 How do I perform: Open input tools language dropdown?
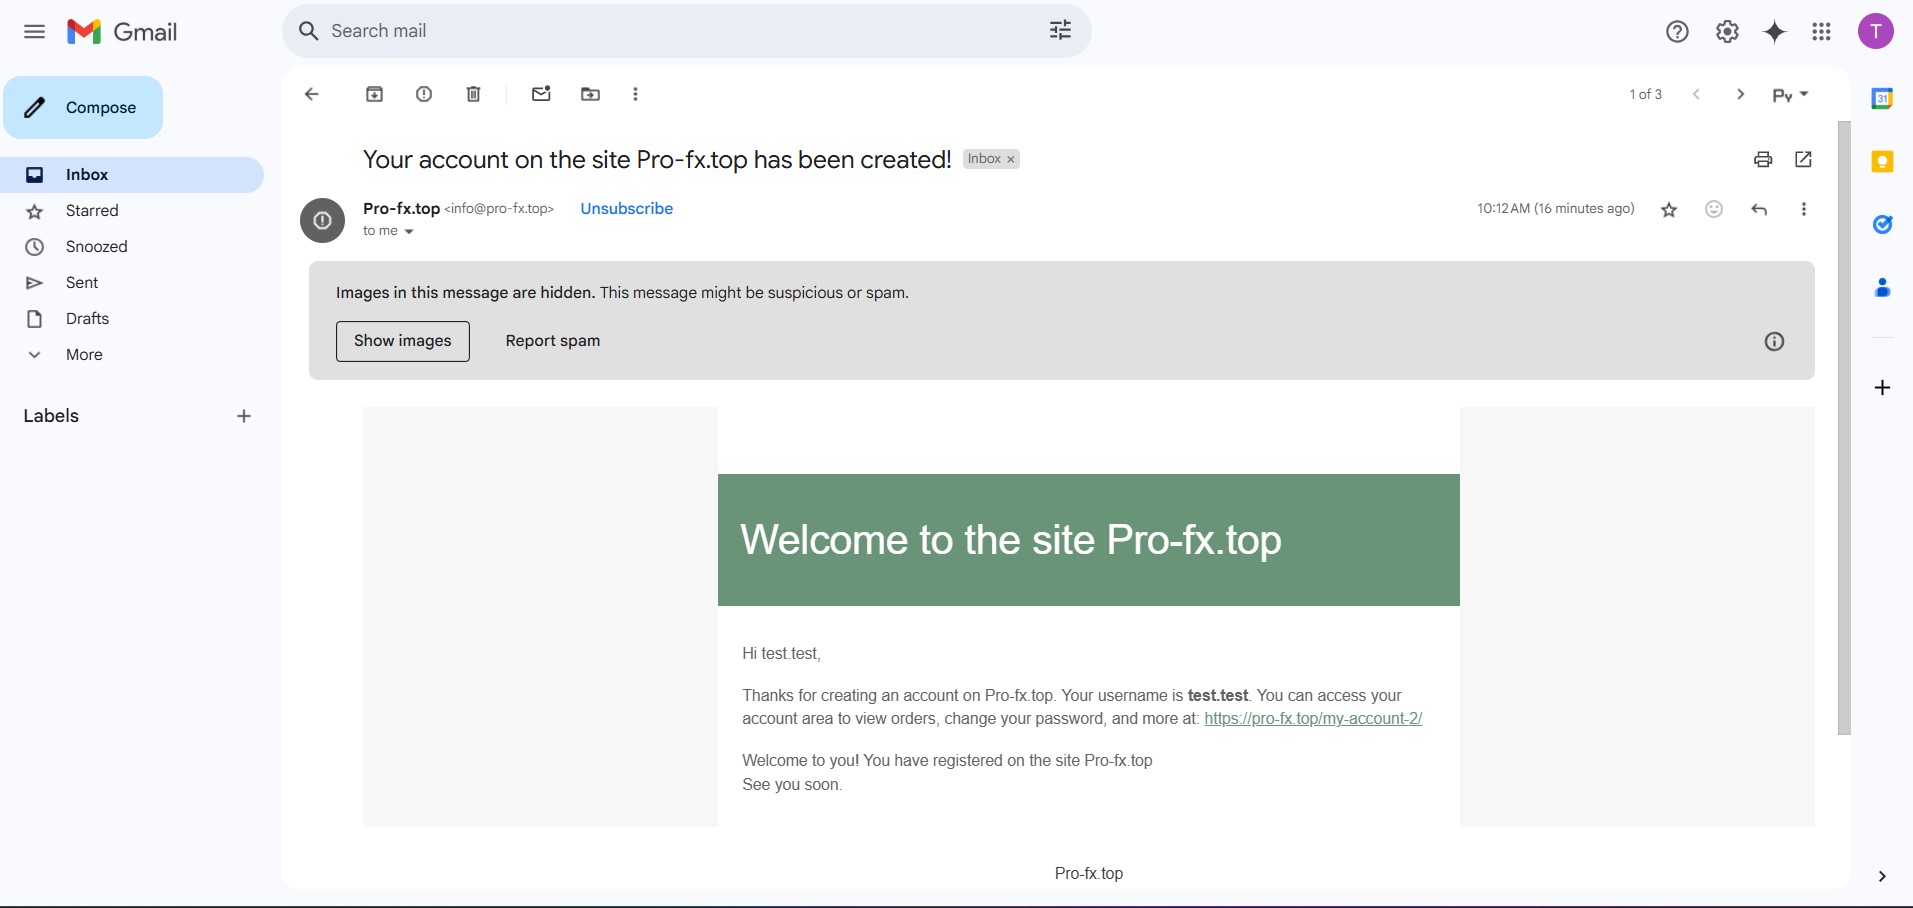[x=1791, y=95]
